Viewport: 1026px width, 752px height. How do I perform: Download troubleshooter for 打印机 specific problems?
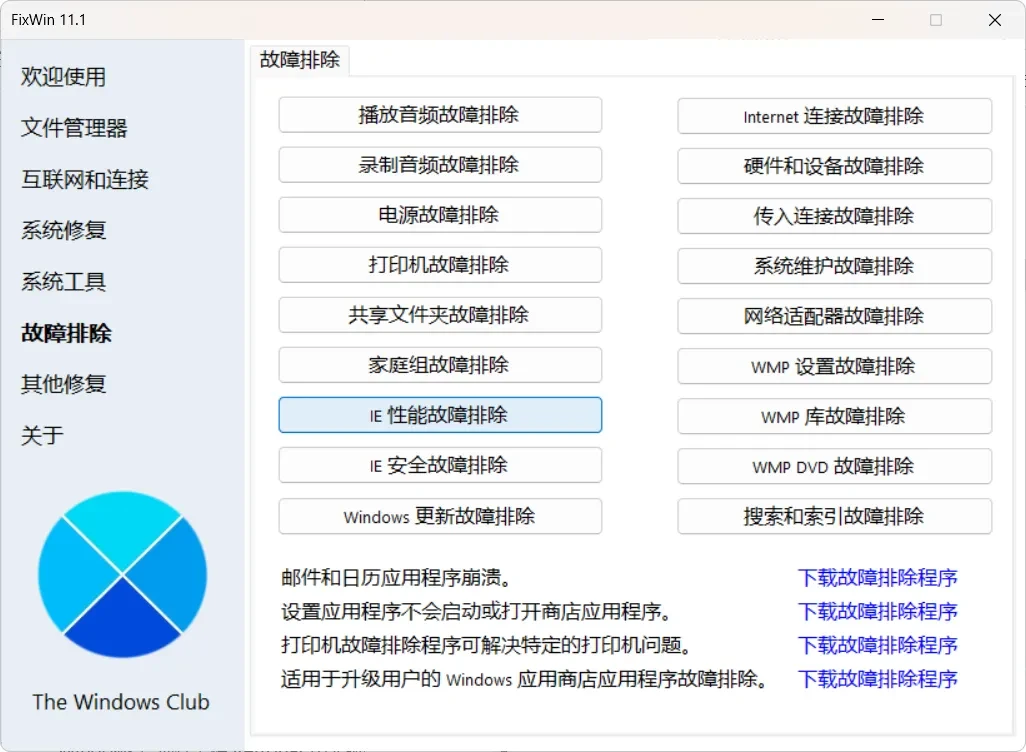click(x=877, y=645)
